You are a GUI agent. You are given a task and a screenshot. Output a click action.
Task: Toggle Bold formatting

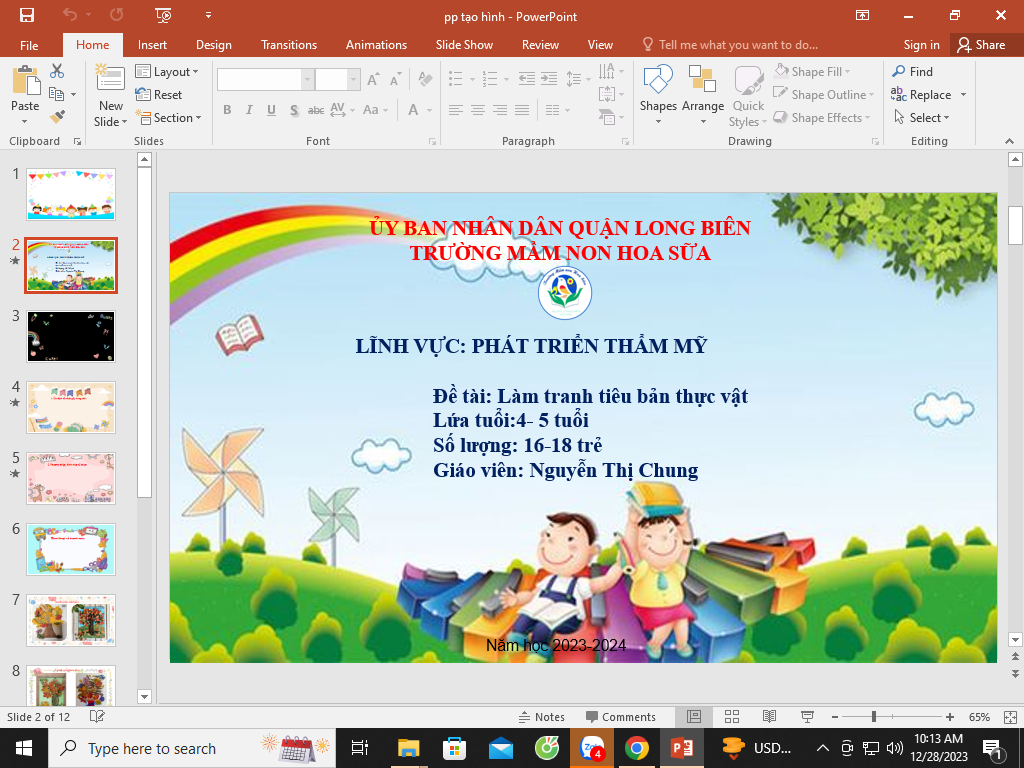[227, 110]
